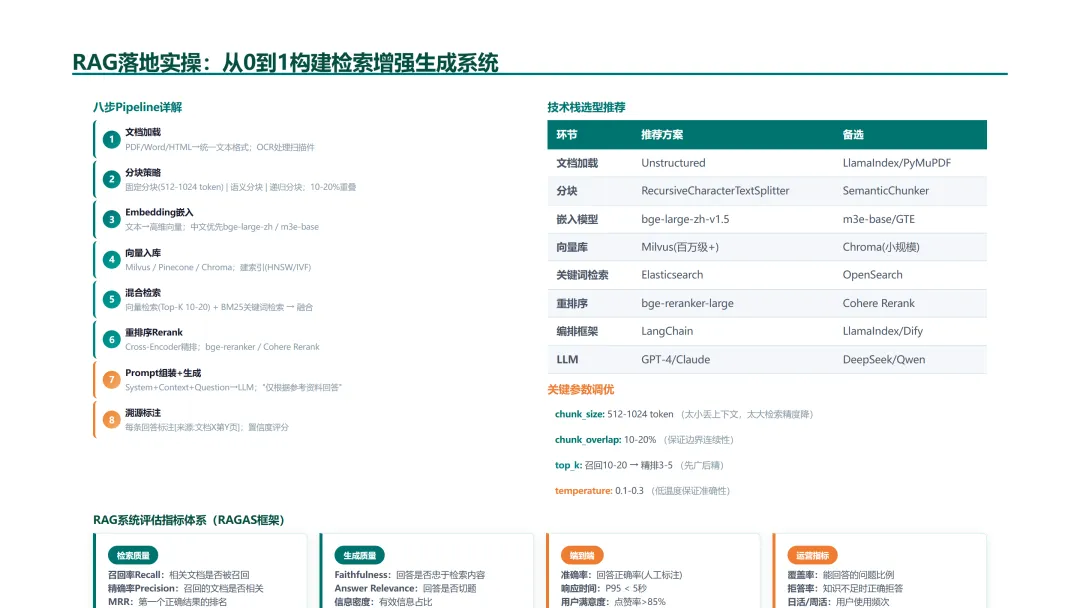1080x608 pixels.
Task: Click the SemanticChunker cell
Action: [x=886, y=191]
